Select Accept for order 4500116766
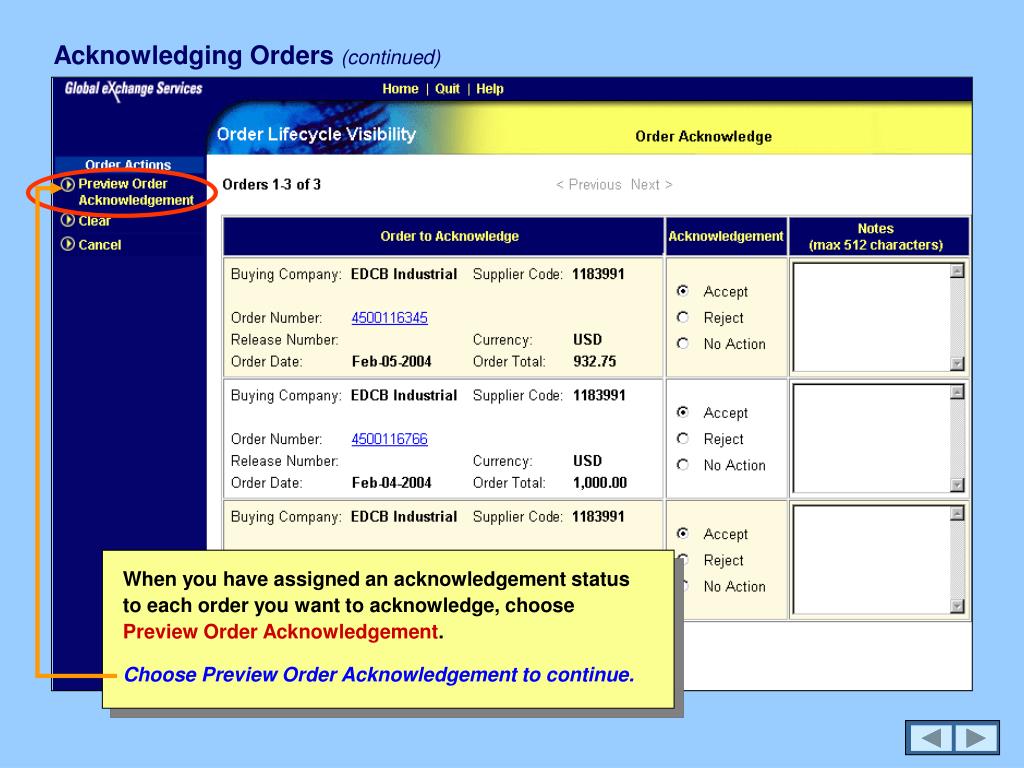The image size is (1024, 768). [683, 412]
